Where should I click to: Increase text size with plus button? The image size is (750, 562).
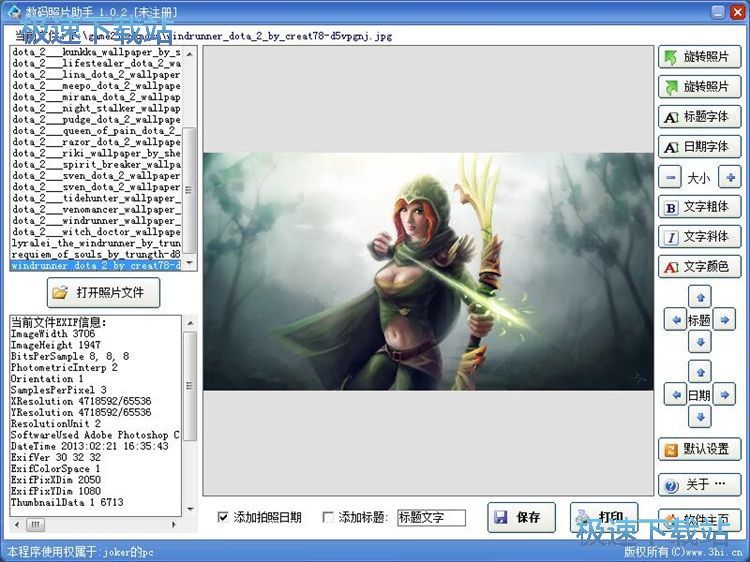[x=730, y=177]
